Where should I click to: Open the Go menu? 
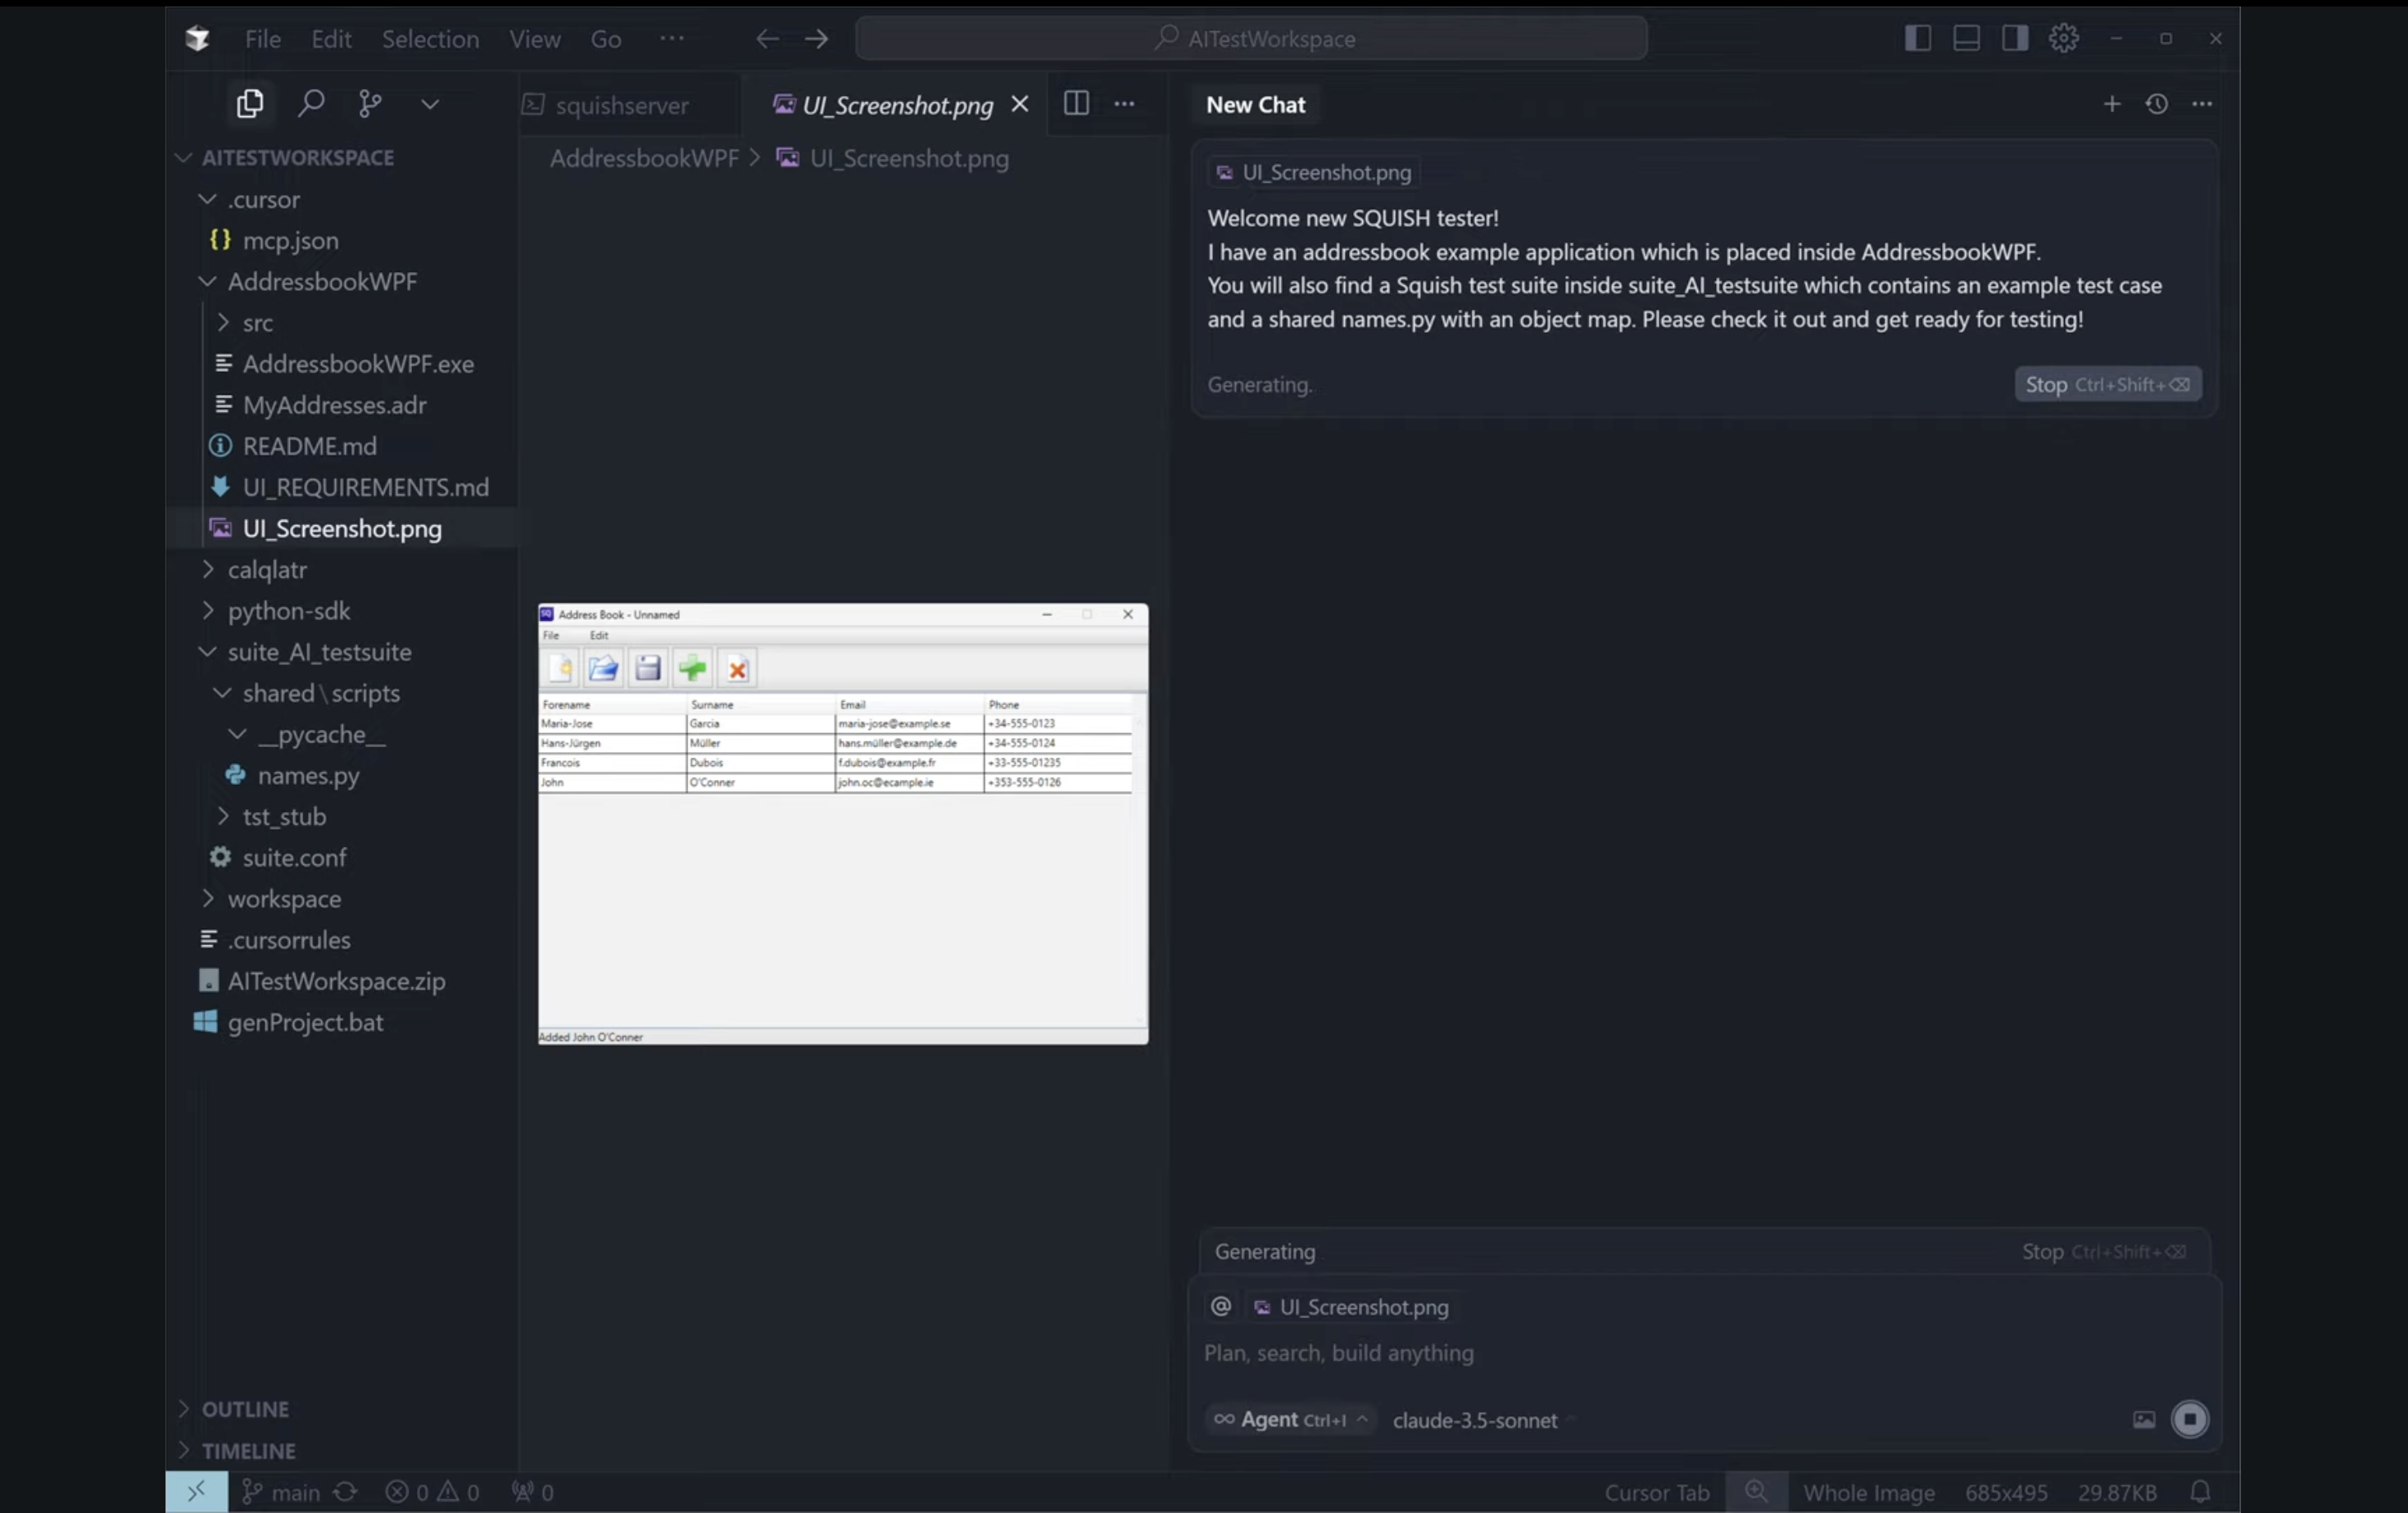click(605, 39)
